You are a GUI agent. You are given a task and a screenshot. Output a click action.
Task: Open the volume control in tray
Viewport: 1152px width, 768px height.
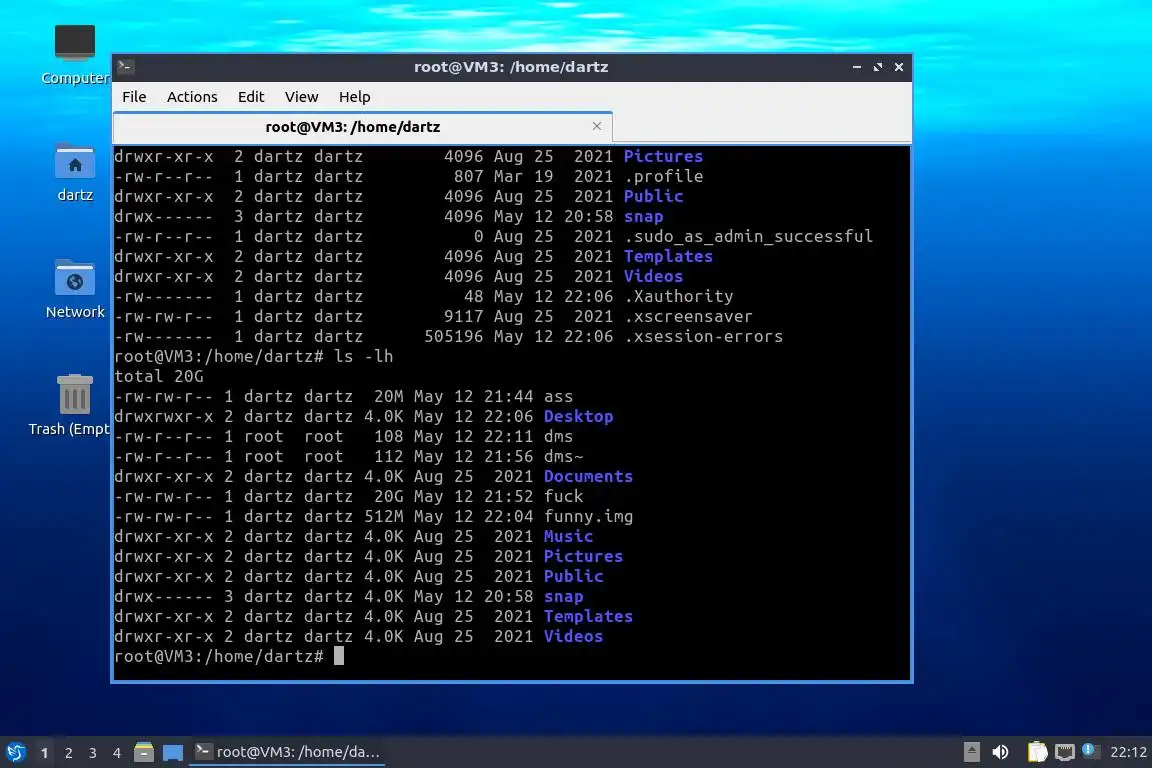(x=1000, y=752)
